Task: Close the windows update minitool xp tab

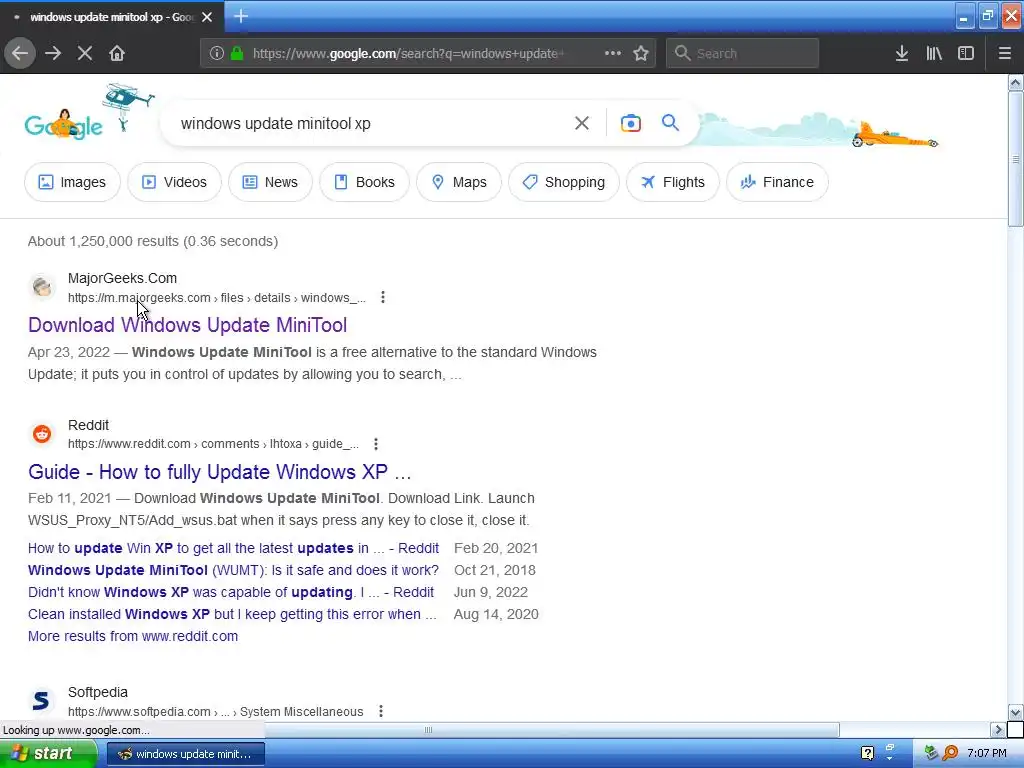Action: tap(207, 17)
